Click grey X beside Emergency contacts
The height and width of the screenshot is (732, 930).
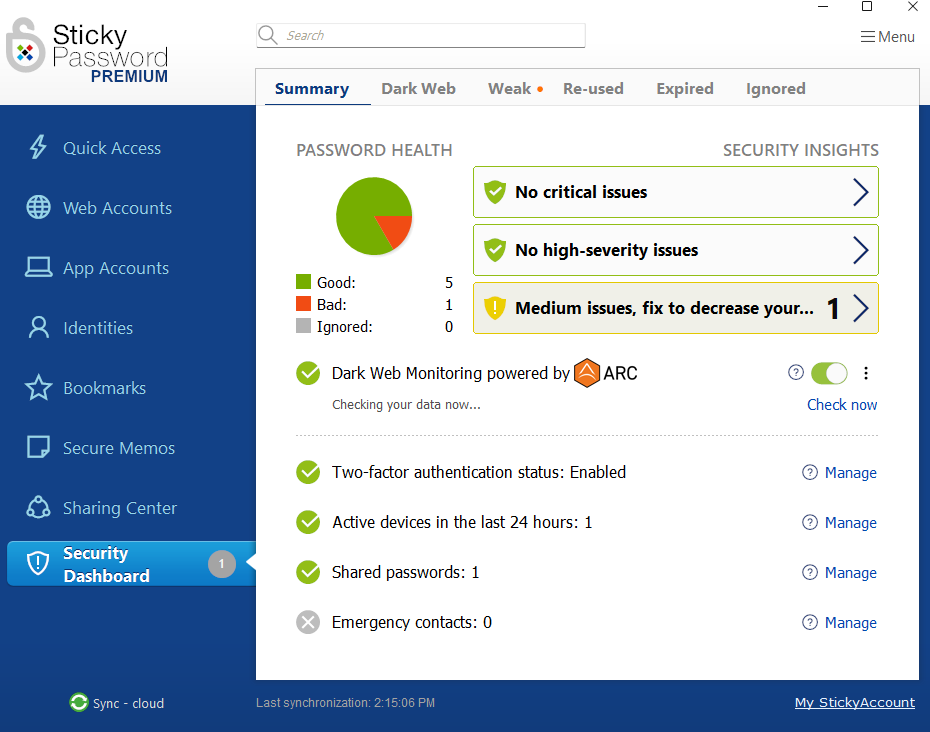[308, 622]
